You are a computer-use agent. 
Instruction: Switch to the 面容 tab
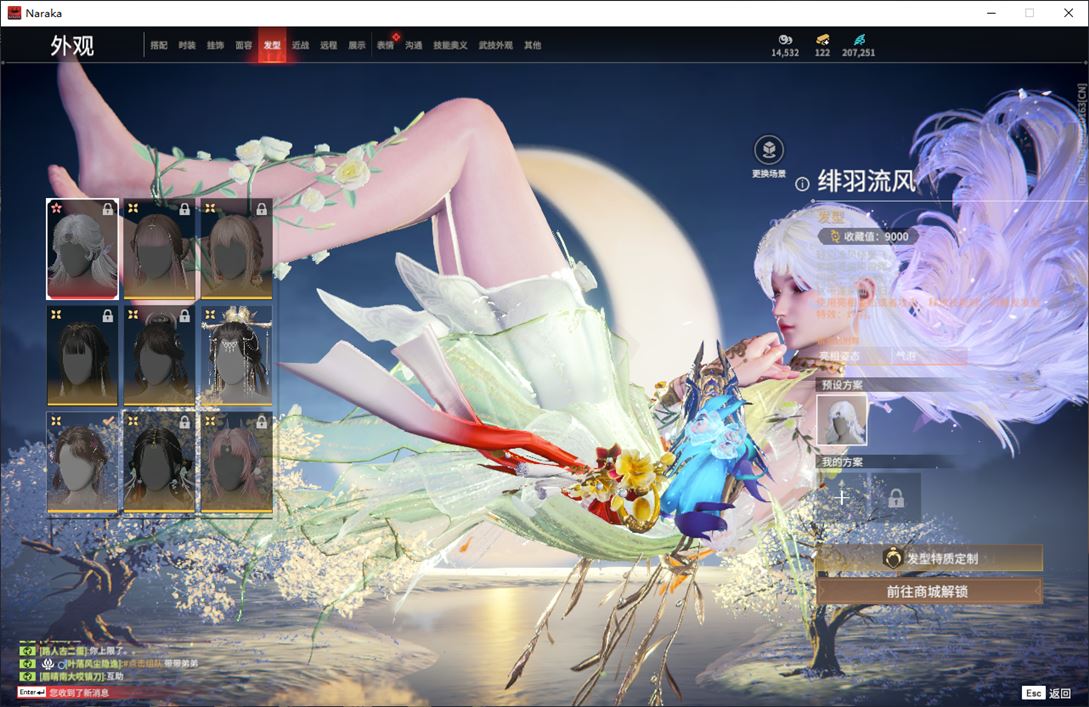pos(243,45)
